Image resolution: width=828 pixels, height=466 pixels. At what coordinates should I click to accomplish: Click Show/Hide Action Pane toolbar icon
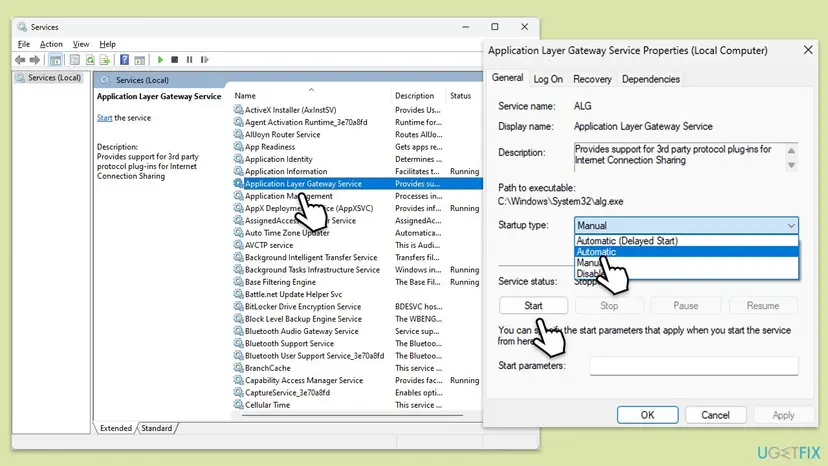point(139,60)
